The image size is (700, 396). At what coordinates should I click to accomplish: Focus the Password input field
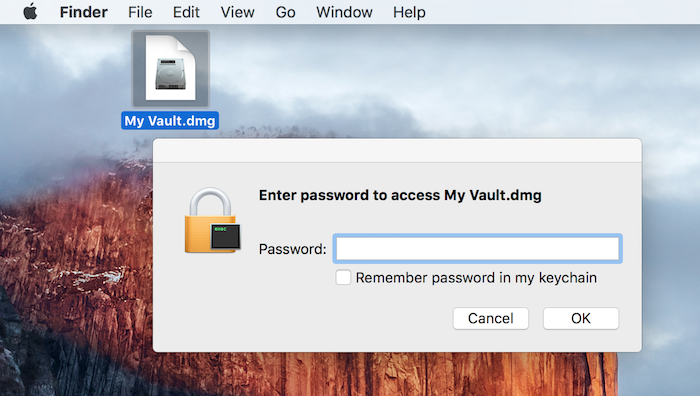click(x=477, y=249)
